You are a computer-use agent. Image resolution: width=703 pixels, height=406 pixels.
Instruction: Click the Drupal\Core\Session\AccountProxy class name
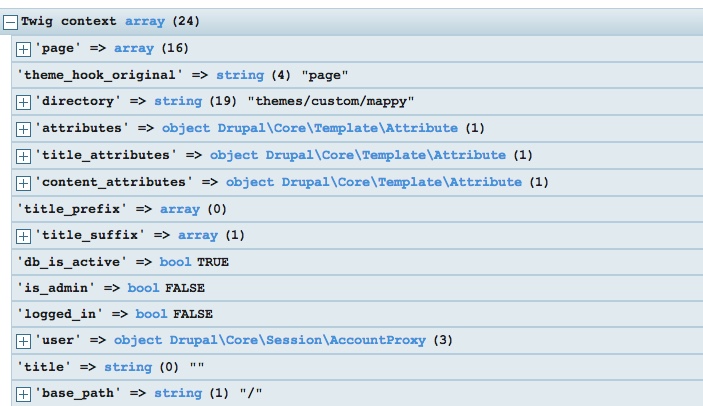[x=297, y=340]
